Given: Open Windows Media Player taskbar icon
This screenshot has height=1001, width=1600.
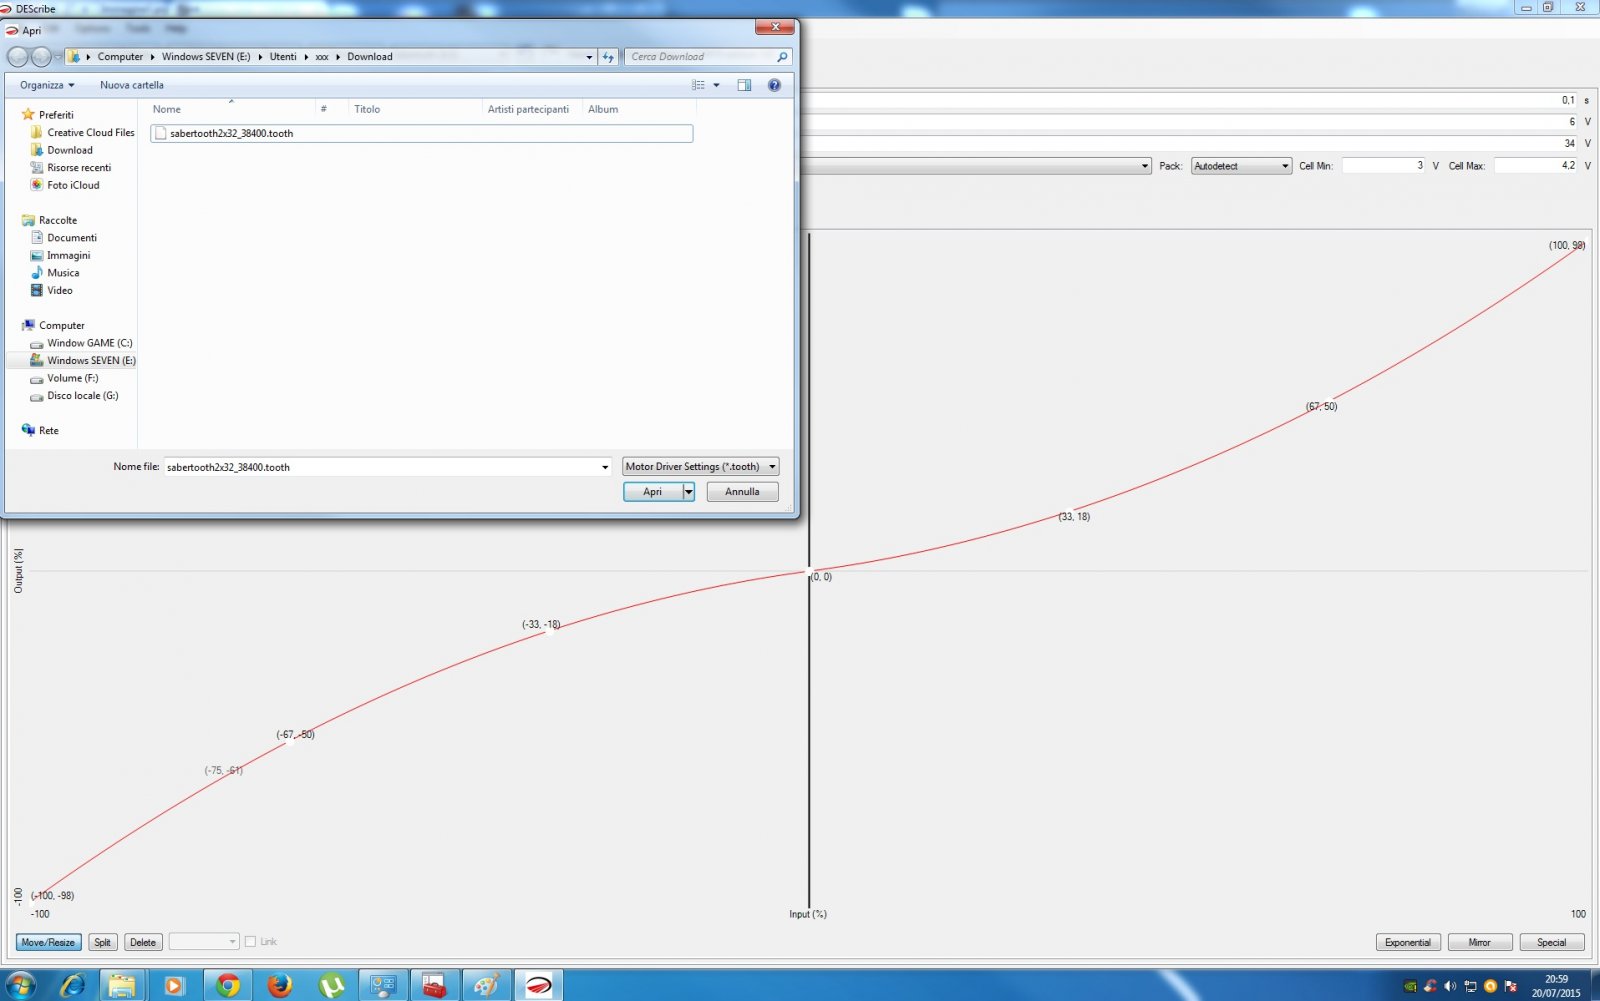Looking at the screenshot, I should 174,985.
